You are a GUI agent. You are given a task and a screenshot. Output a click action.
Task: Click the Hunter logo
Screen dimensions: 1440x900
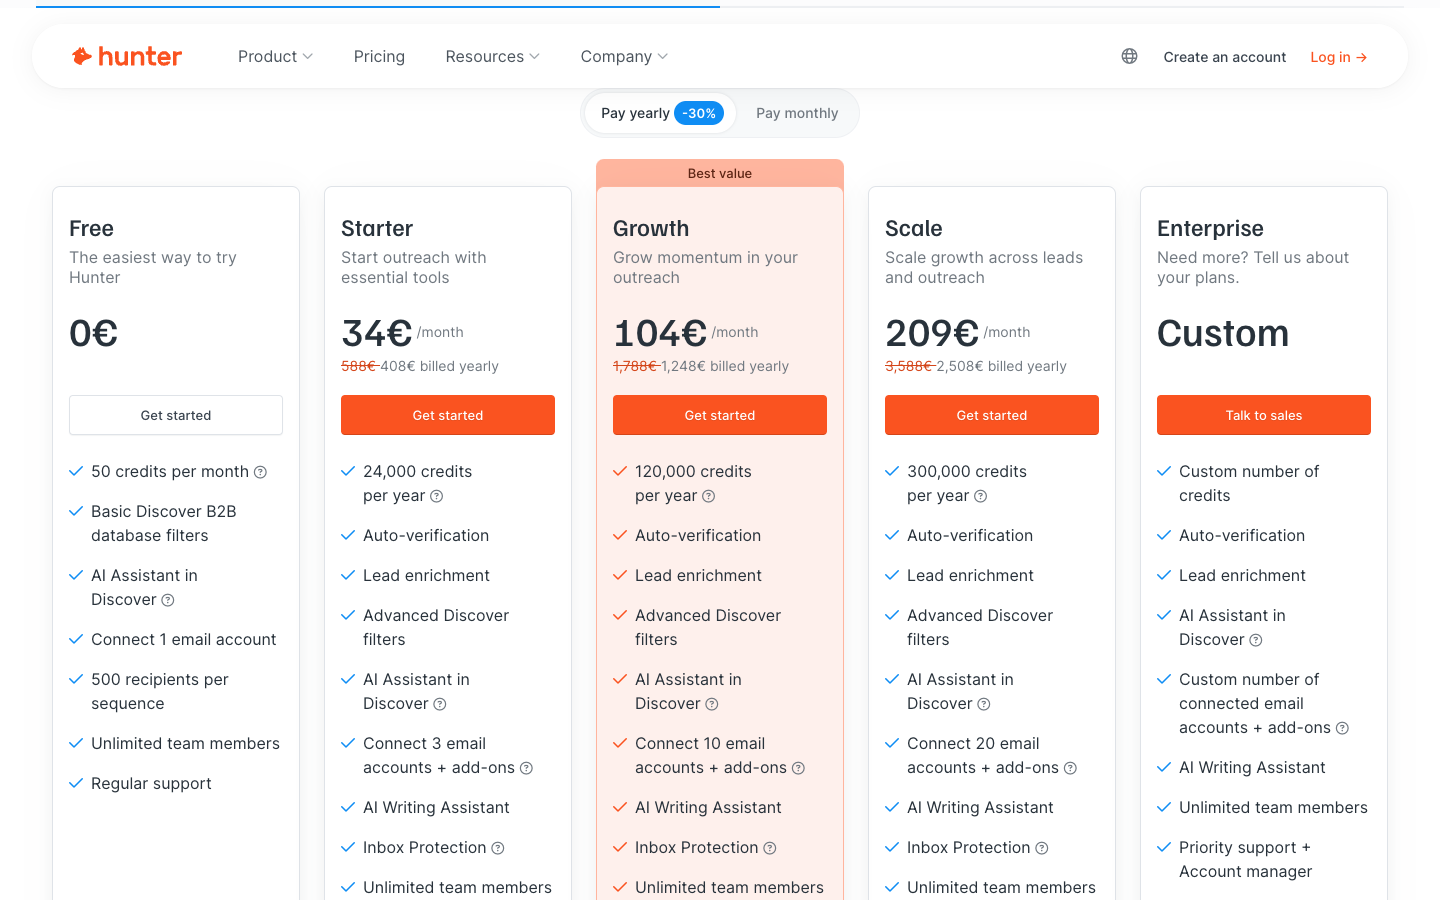click(127, 57)
